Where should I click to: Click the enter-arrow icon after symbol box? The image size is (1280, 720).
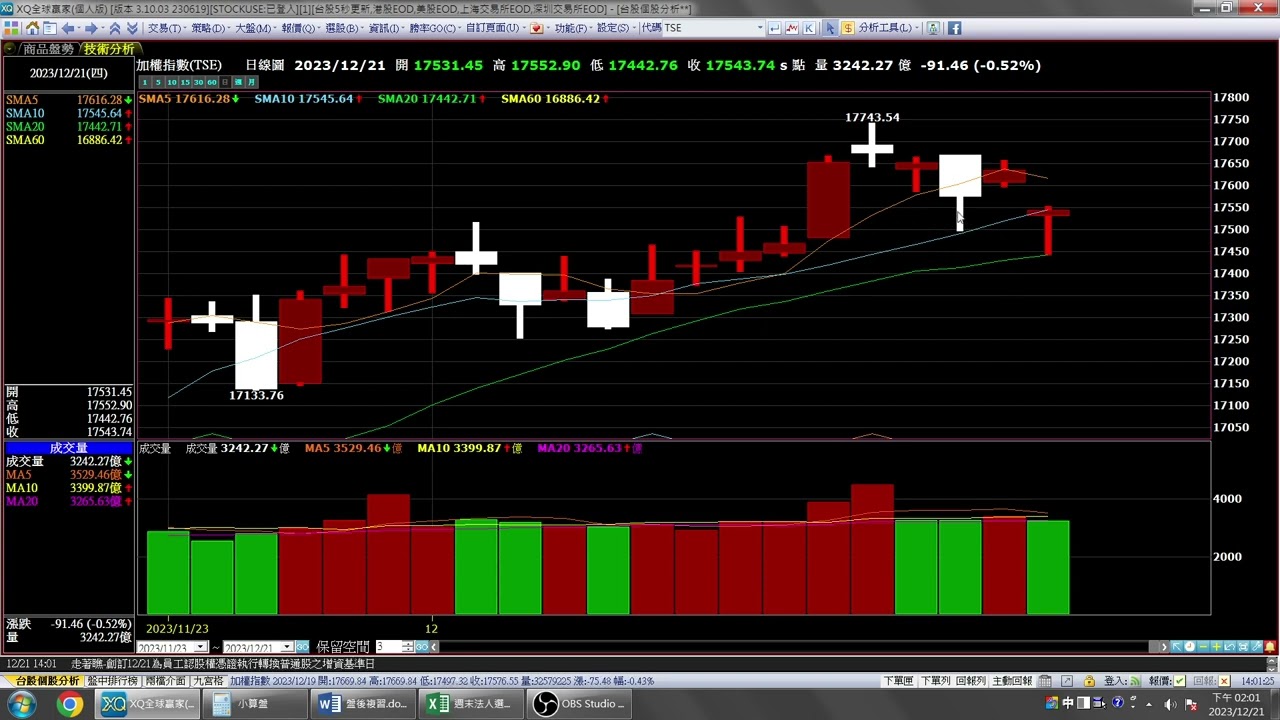[774, 28]
